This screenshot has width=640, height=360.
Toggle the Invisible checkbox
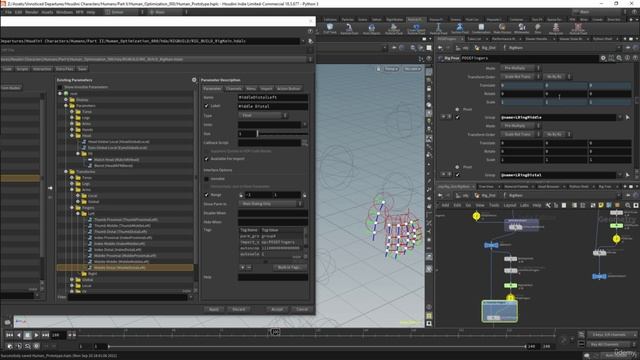pos(207,179)
